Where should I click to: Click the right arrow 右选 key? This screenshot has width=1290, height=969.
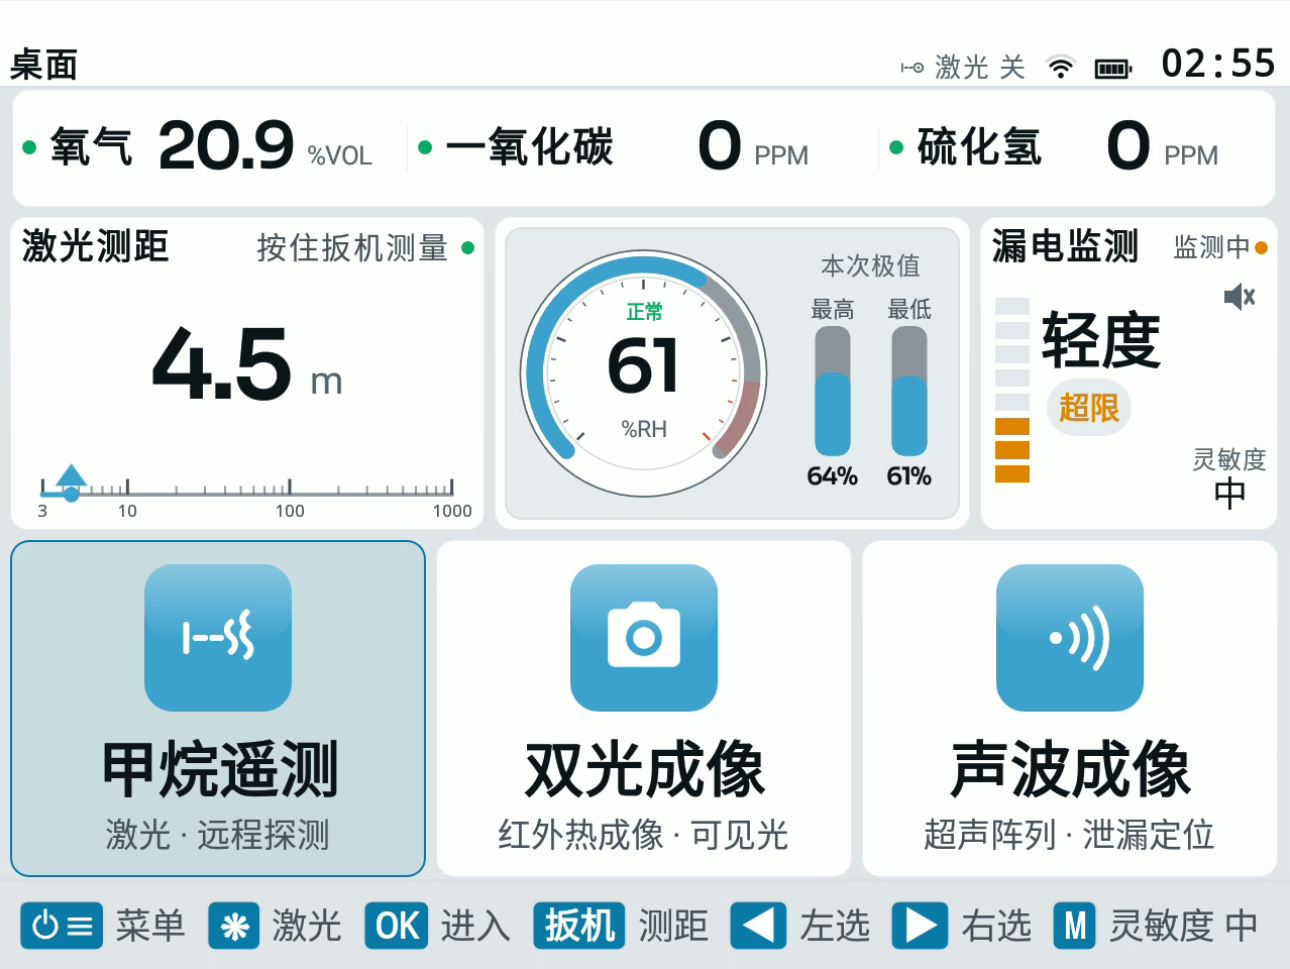920,926
